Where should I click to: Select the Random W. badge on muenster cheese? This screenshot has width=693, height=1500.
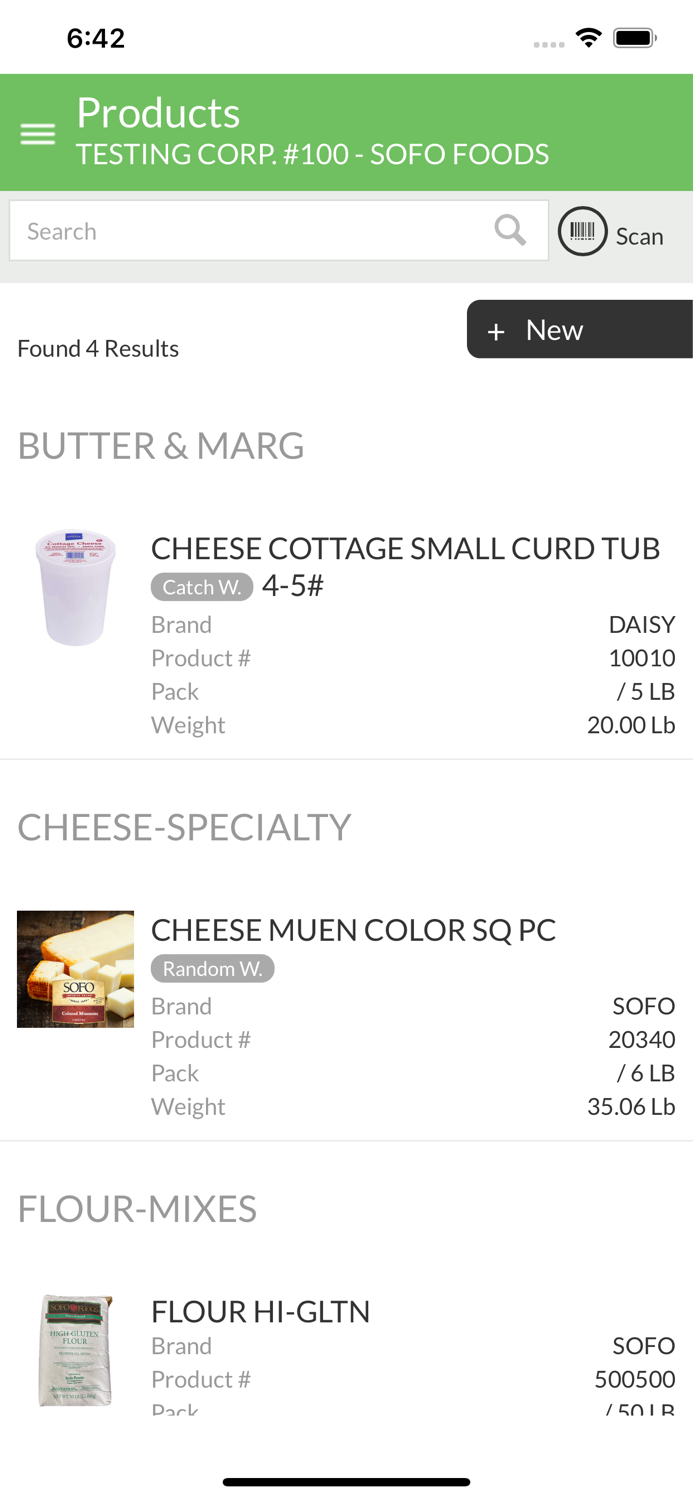pos(213,968)
